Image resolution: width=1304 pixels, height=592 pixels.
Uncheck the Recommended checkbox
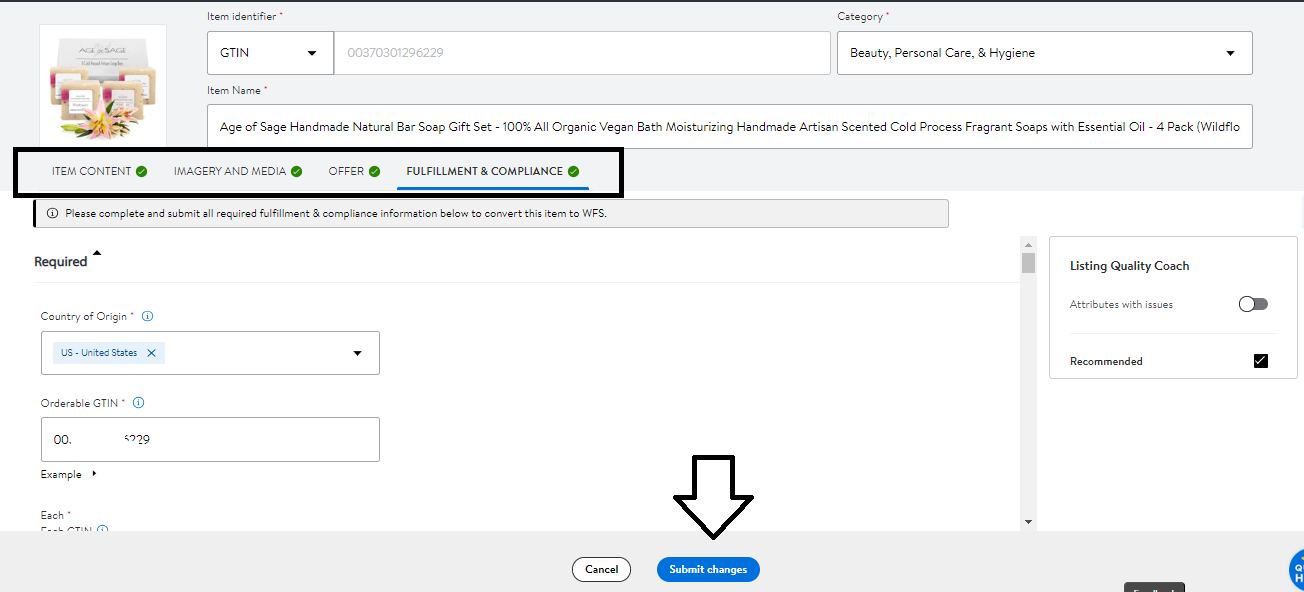coord(1260,361)
